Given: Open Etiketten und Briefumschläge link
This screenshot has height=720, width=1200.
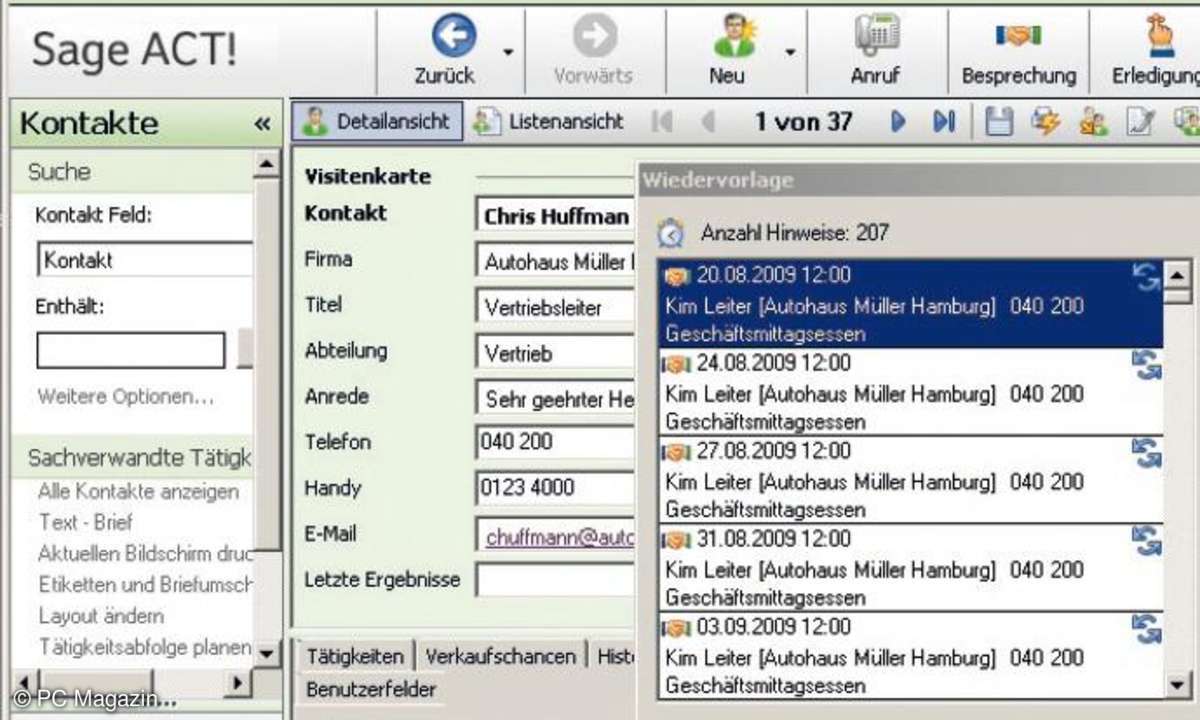Looking at the screenshot, I should point(145,584).
